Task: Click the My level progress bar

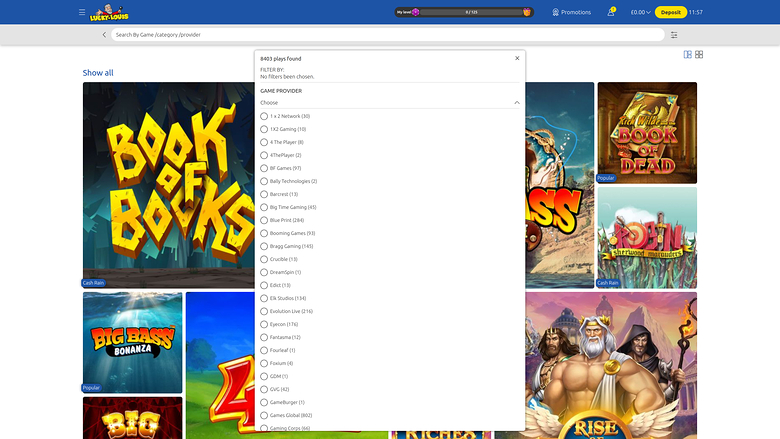Action: (464, 12)
